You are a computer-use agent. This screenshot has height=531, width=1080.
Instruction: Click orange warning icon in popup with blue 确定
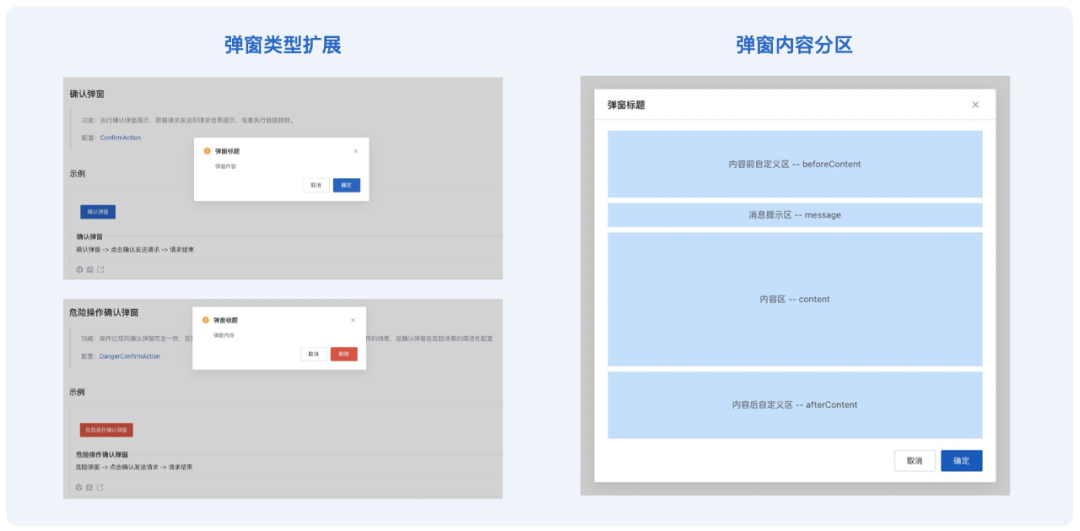coord(207,151)
